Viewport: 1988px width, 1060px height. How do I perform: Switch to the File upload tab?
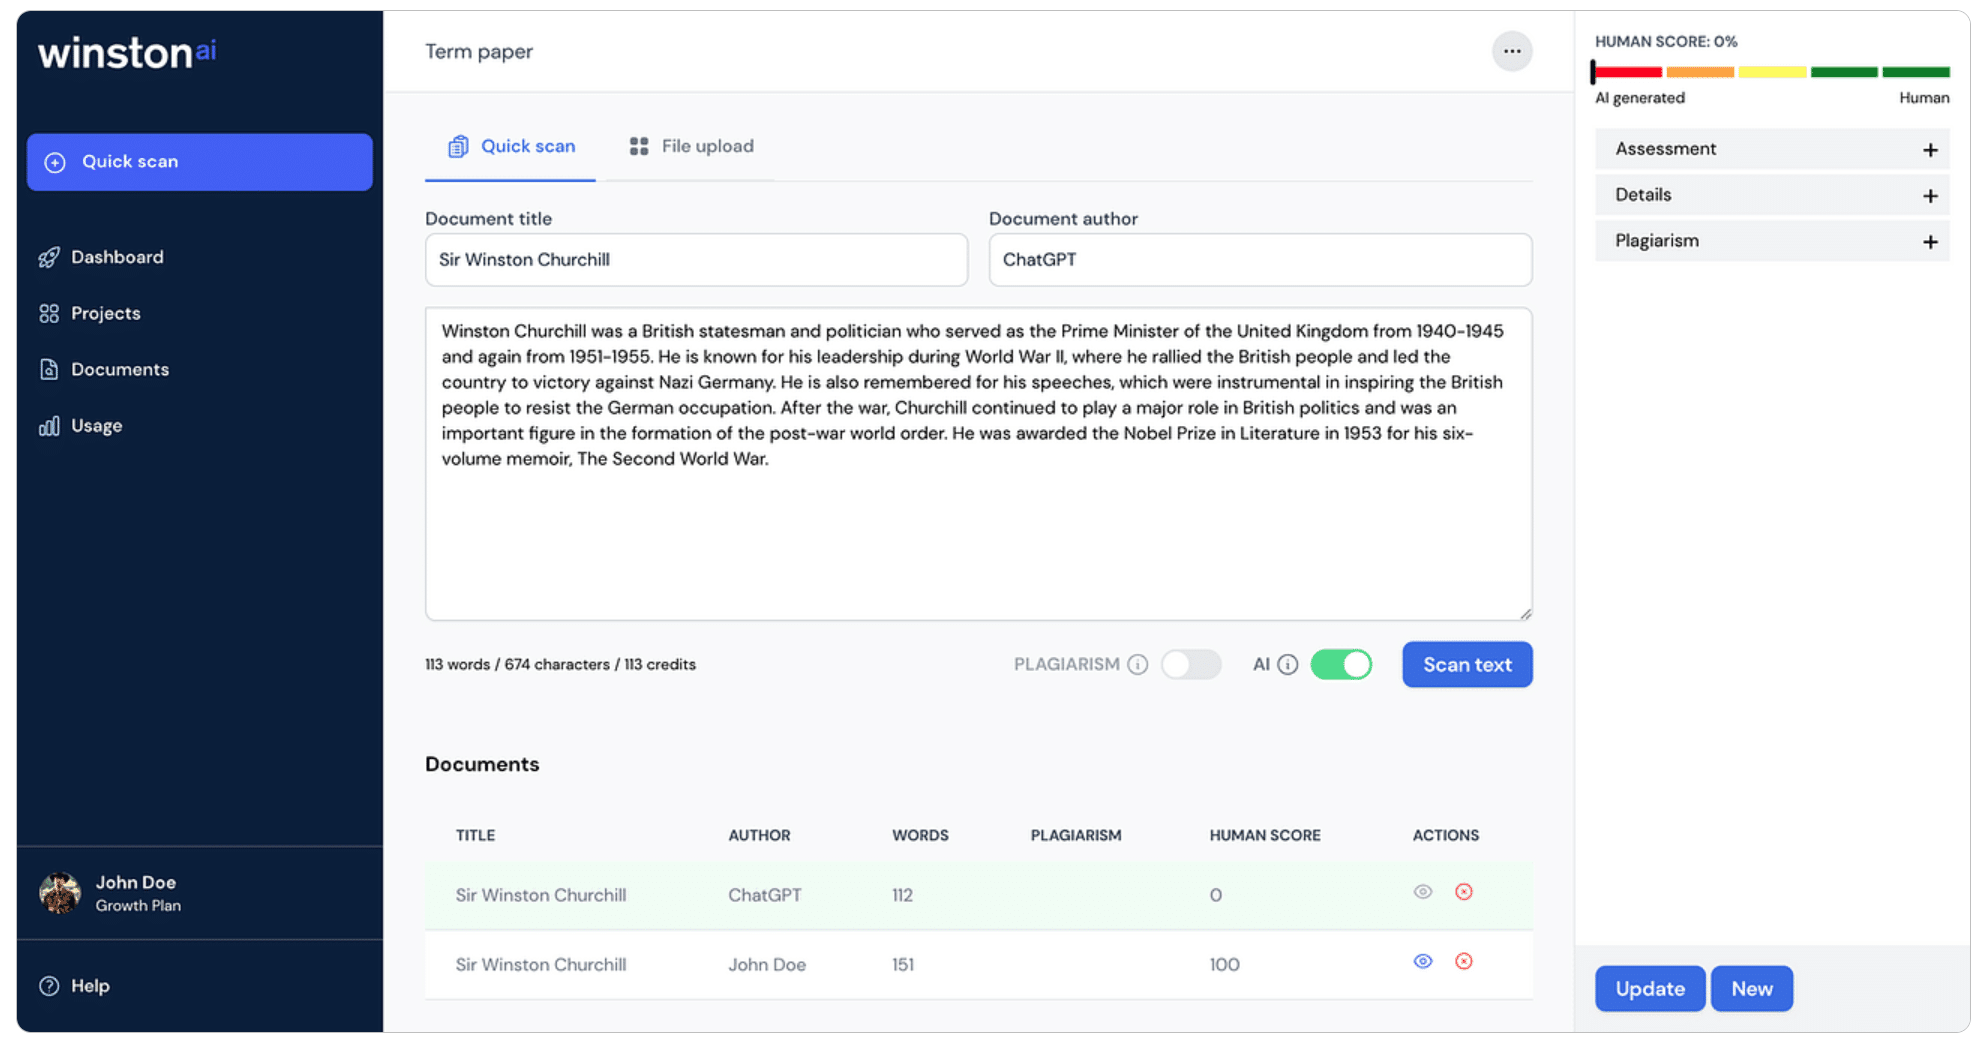point(691,146)
